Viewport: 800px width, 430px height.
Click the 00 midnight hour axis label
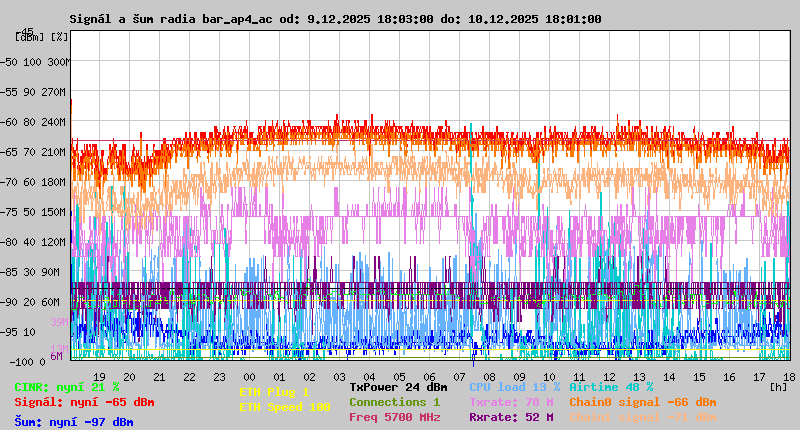tap(249, 376)
